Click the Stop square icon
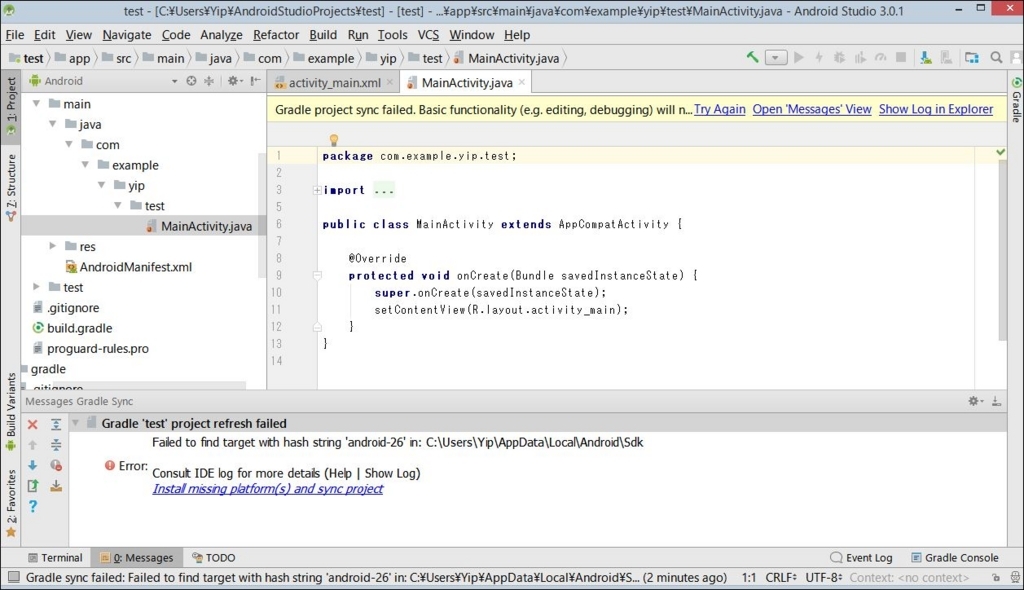This screenshot has width=1024, height=590. (x=901, y=57)
